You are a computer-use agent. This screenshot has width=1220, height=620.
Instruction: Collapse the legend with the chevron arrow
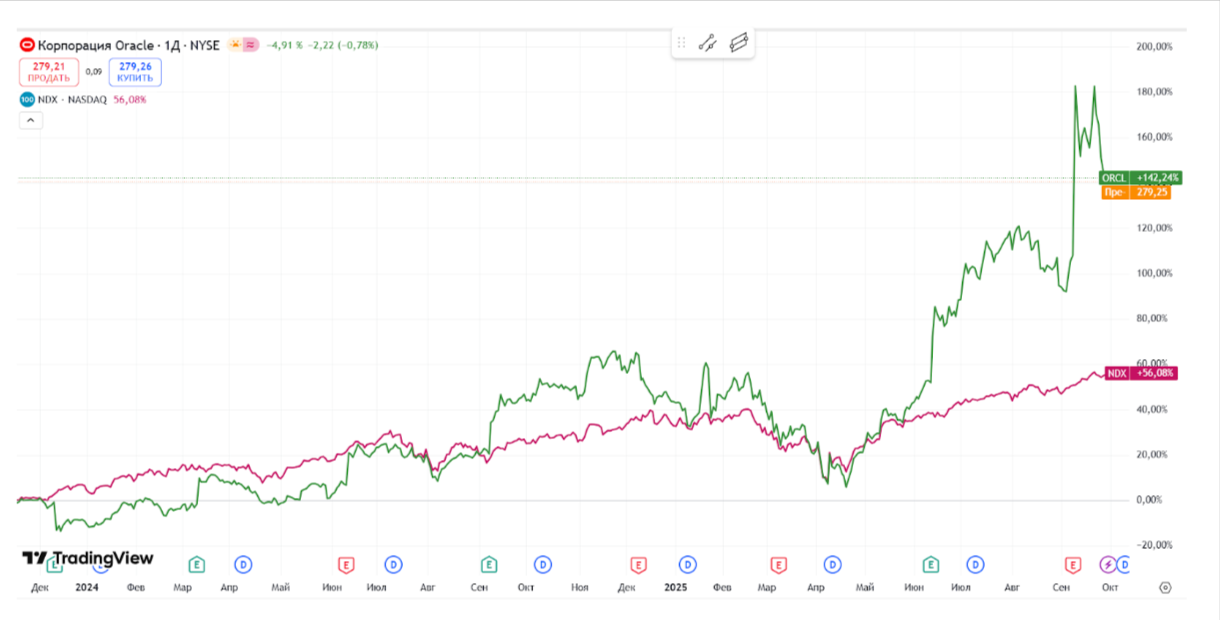point(30,120)
